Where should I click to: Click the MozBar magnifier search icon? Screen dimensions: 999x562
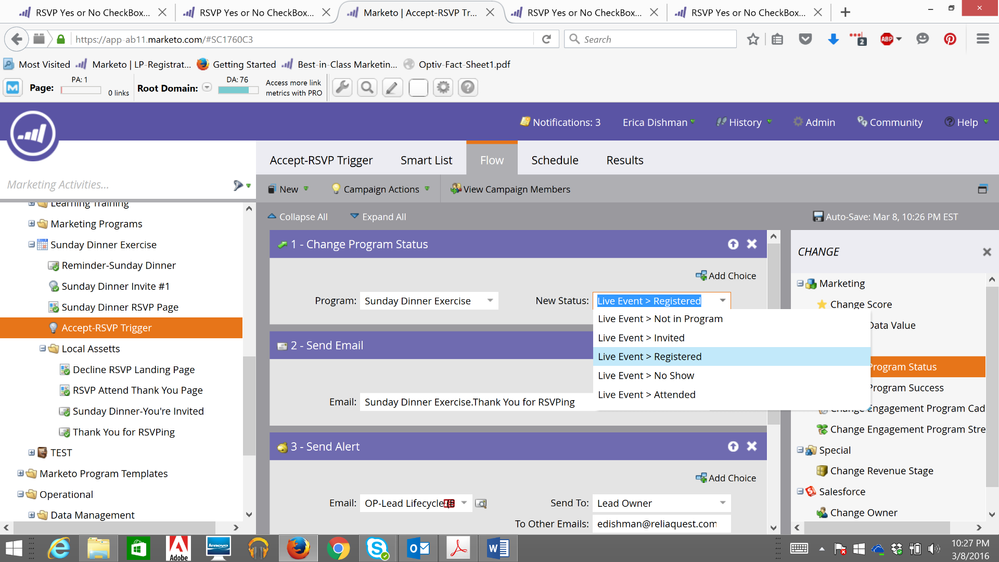click(x=367, y=87)
